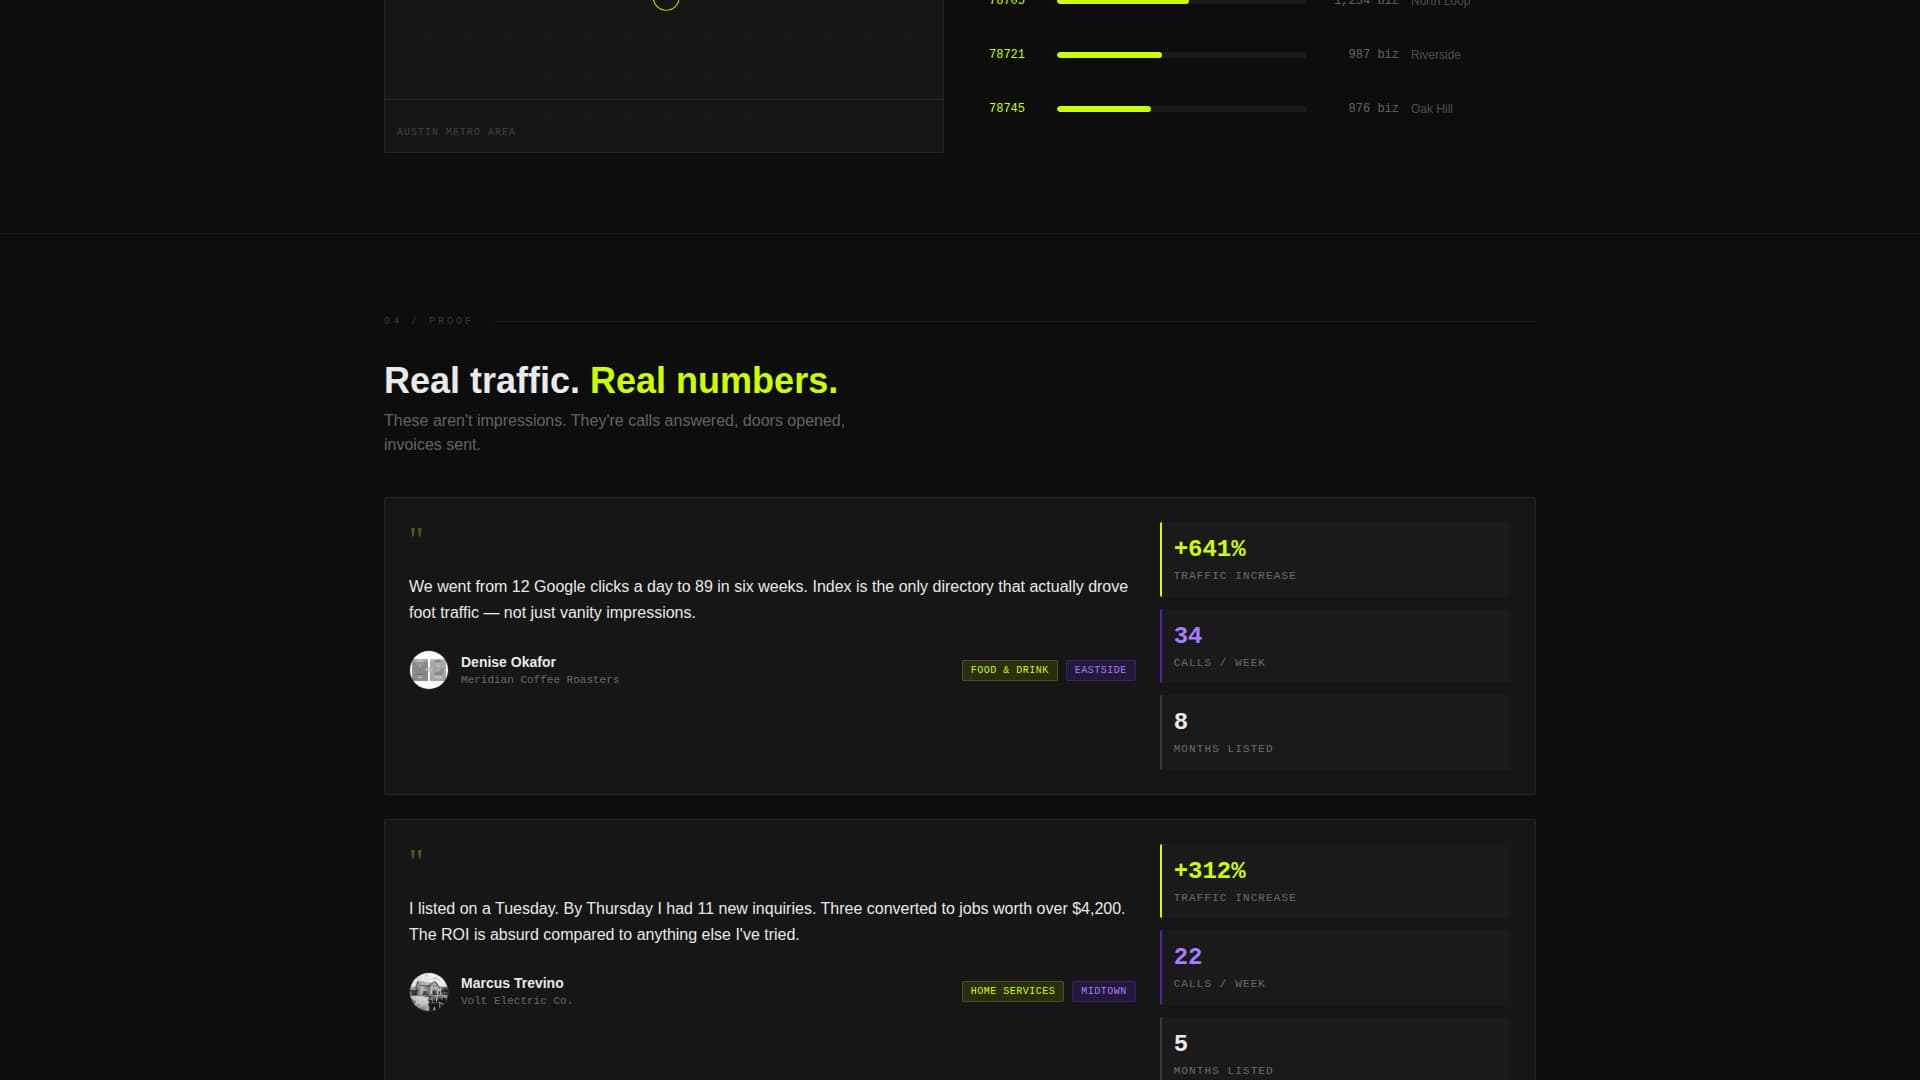Click Marcus Trevino's avatar image

click(x=428, y=991)
